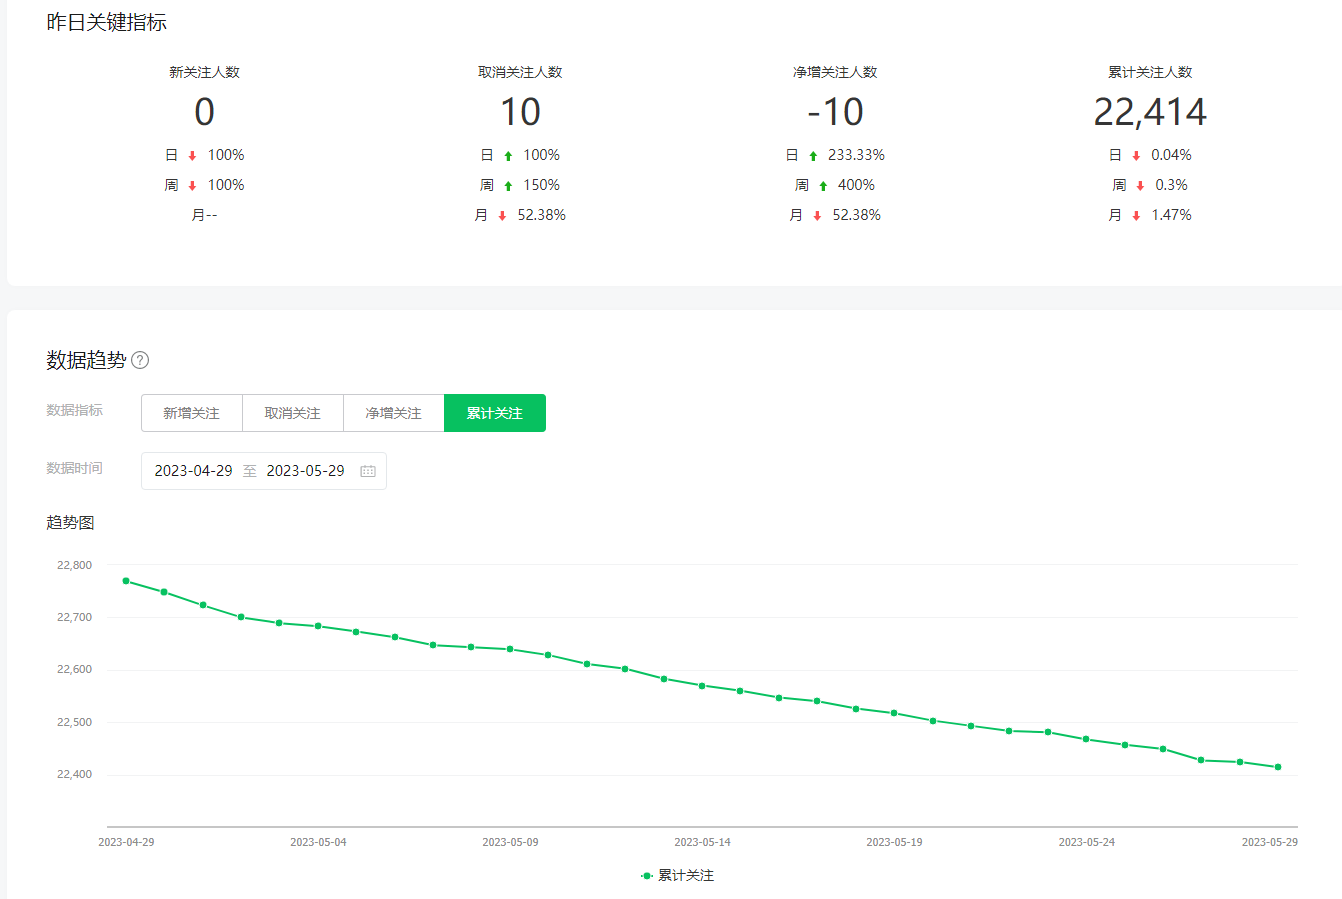1342x899 pixels.
Task: Click red down arrow beside 累计关注 weekly 0.3%
Action: pyautogui.click(x=1140, y=186)
